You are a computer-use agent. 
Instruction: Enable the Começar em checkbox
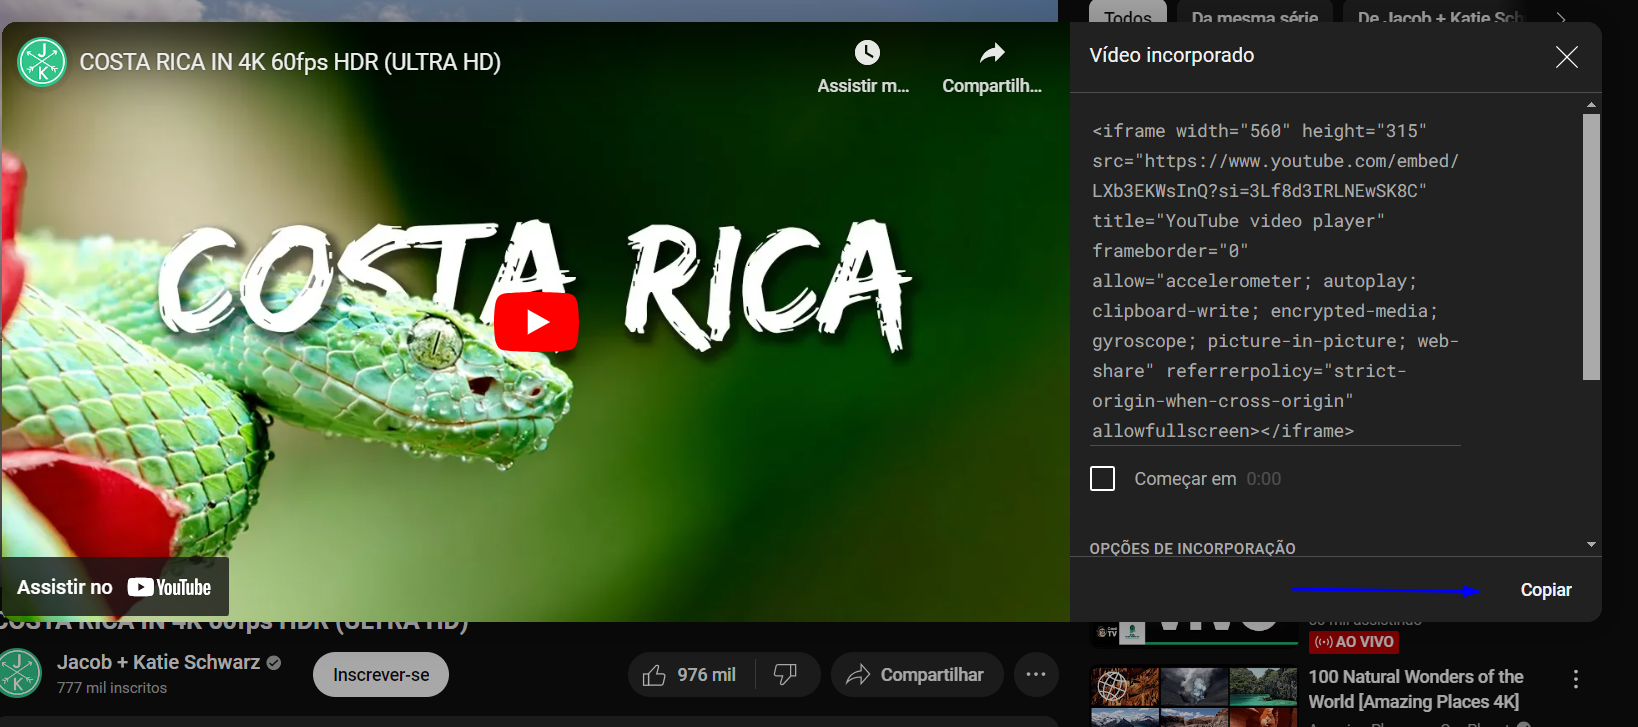[1102, 479]
